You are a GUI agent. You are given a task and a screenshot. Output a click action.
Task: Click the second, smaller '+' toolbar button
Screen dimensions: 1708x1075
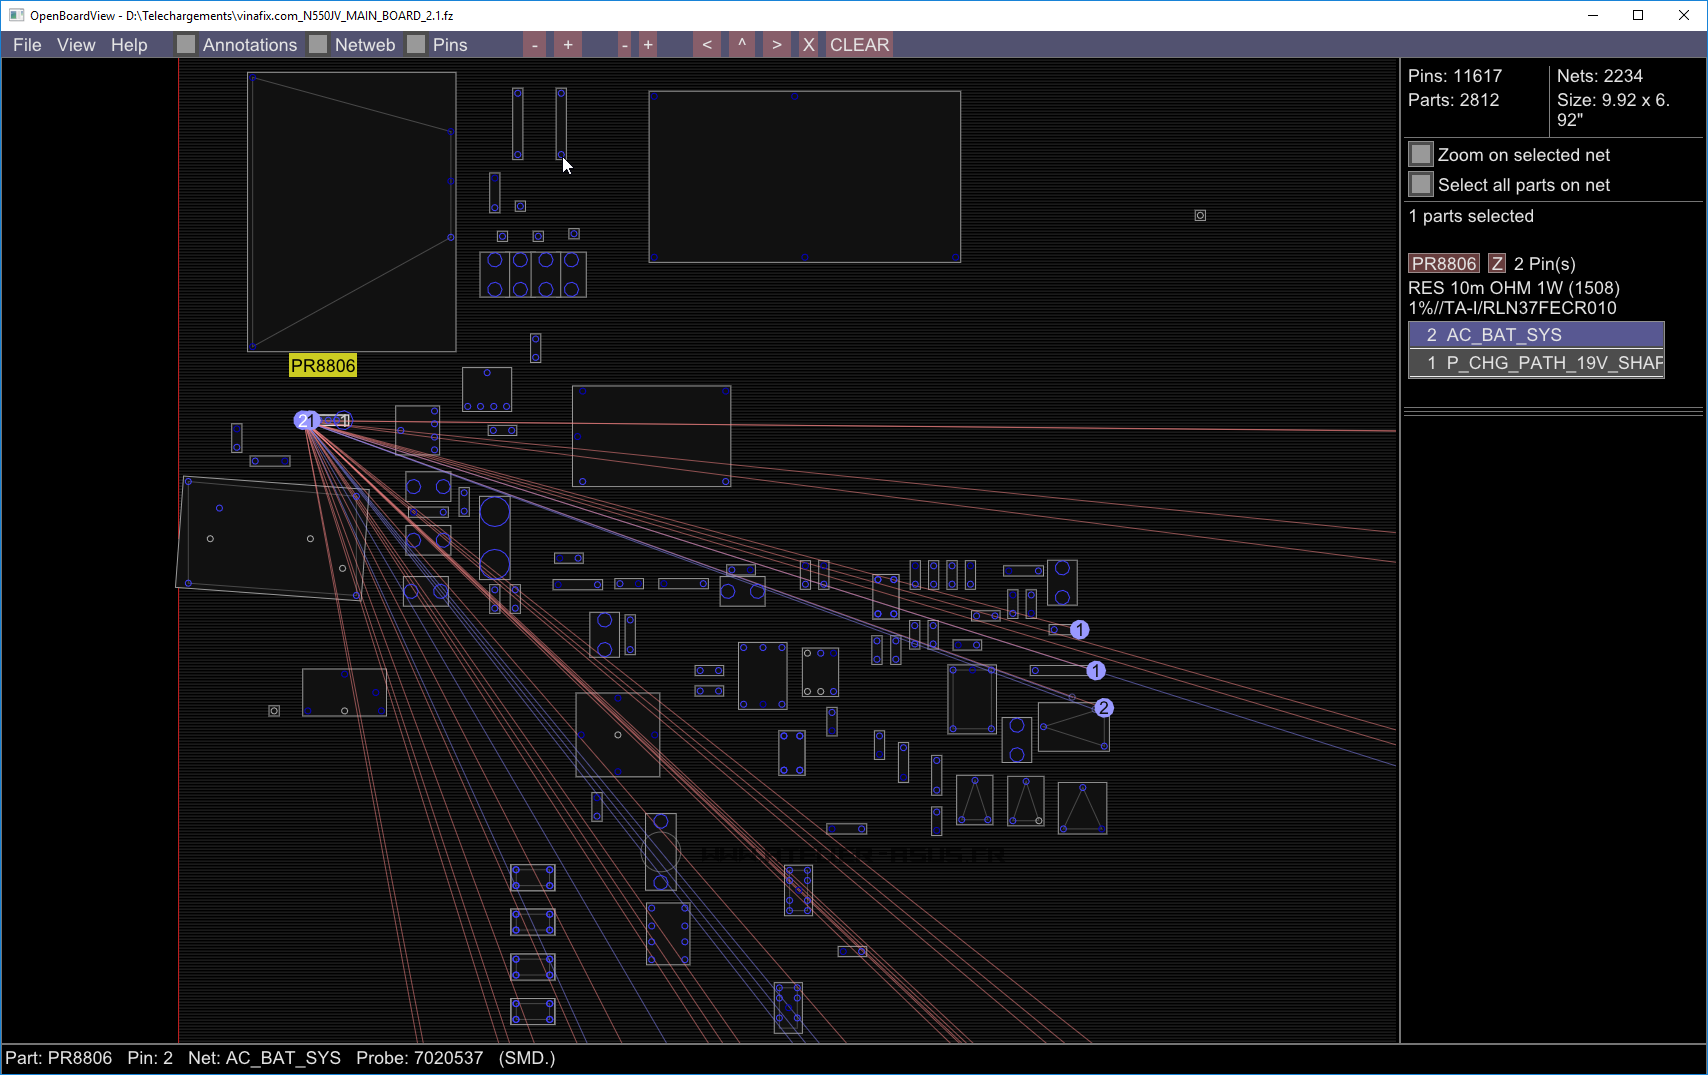pyautogui.click(x=648, y=45)
